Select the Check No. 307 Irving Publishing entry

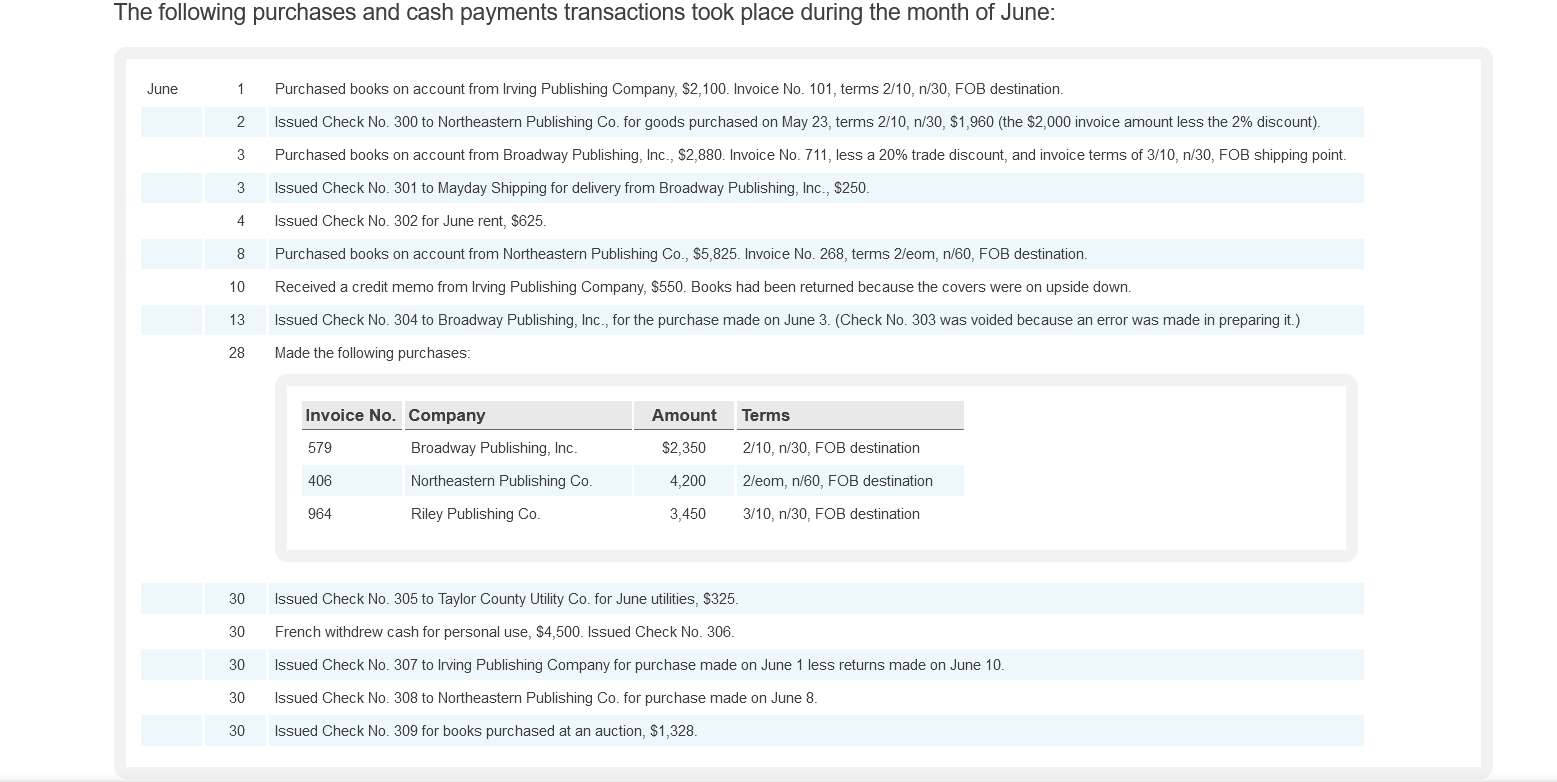click(640, 665)
